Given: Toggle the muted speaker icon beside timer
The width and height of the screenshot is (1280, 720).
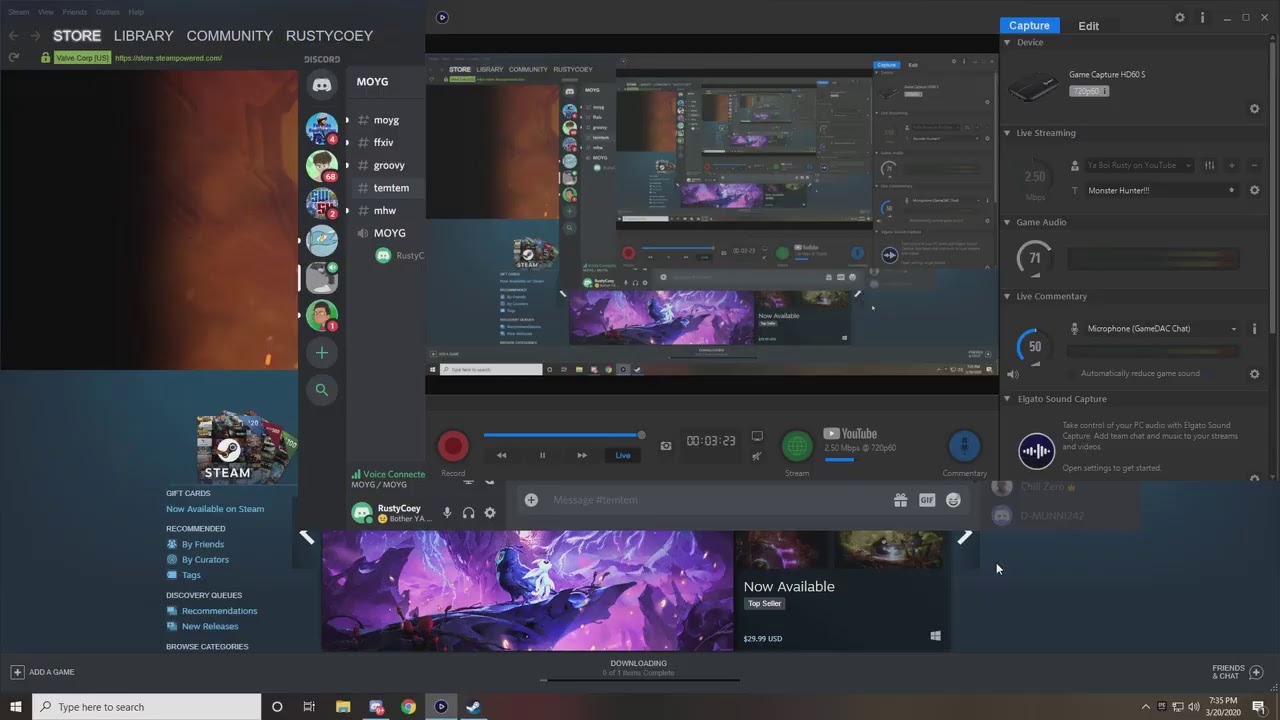Looking at the screenshot, I should pyautogui.click(x=757, y=456).
